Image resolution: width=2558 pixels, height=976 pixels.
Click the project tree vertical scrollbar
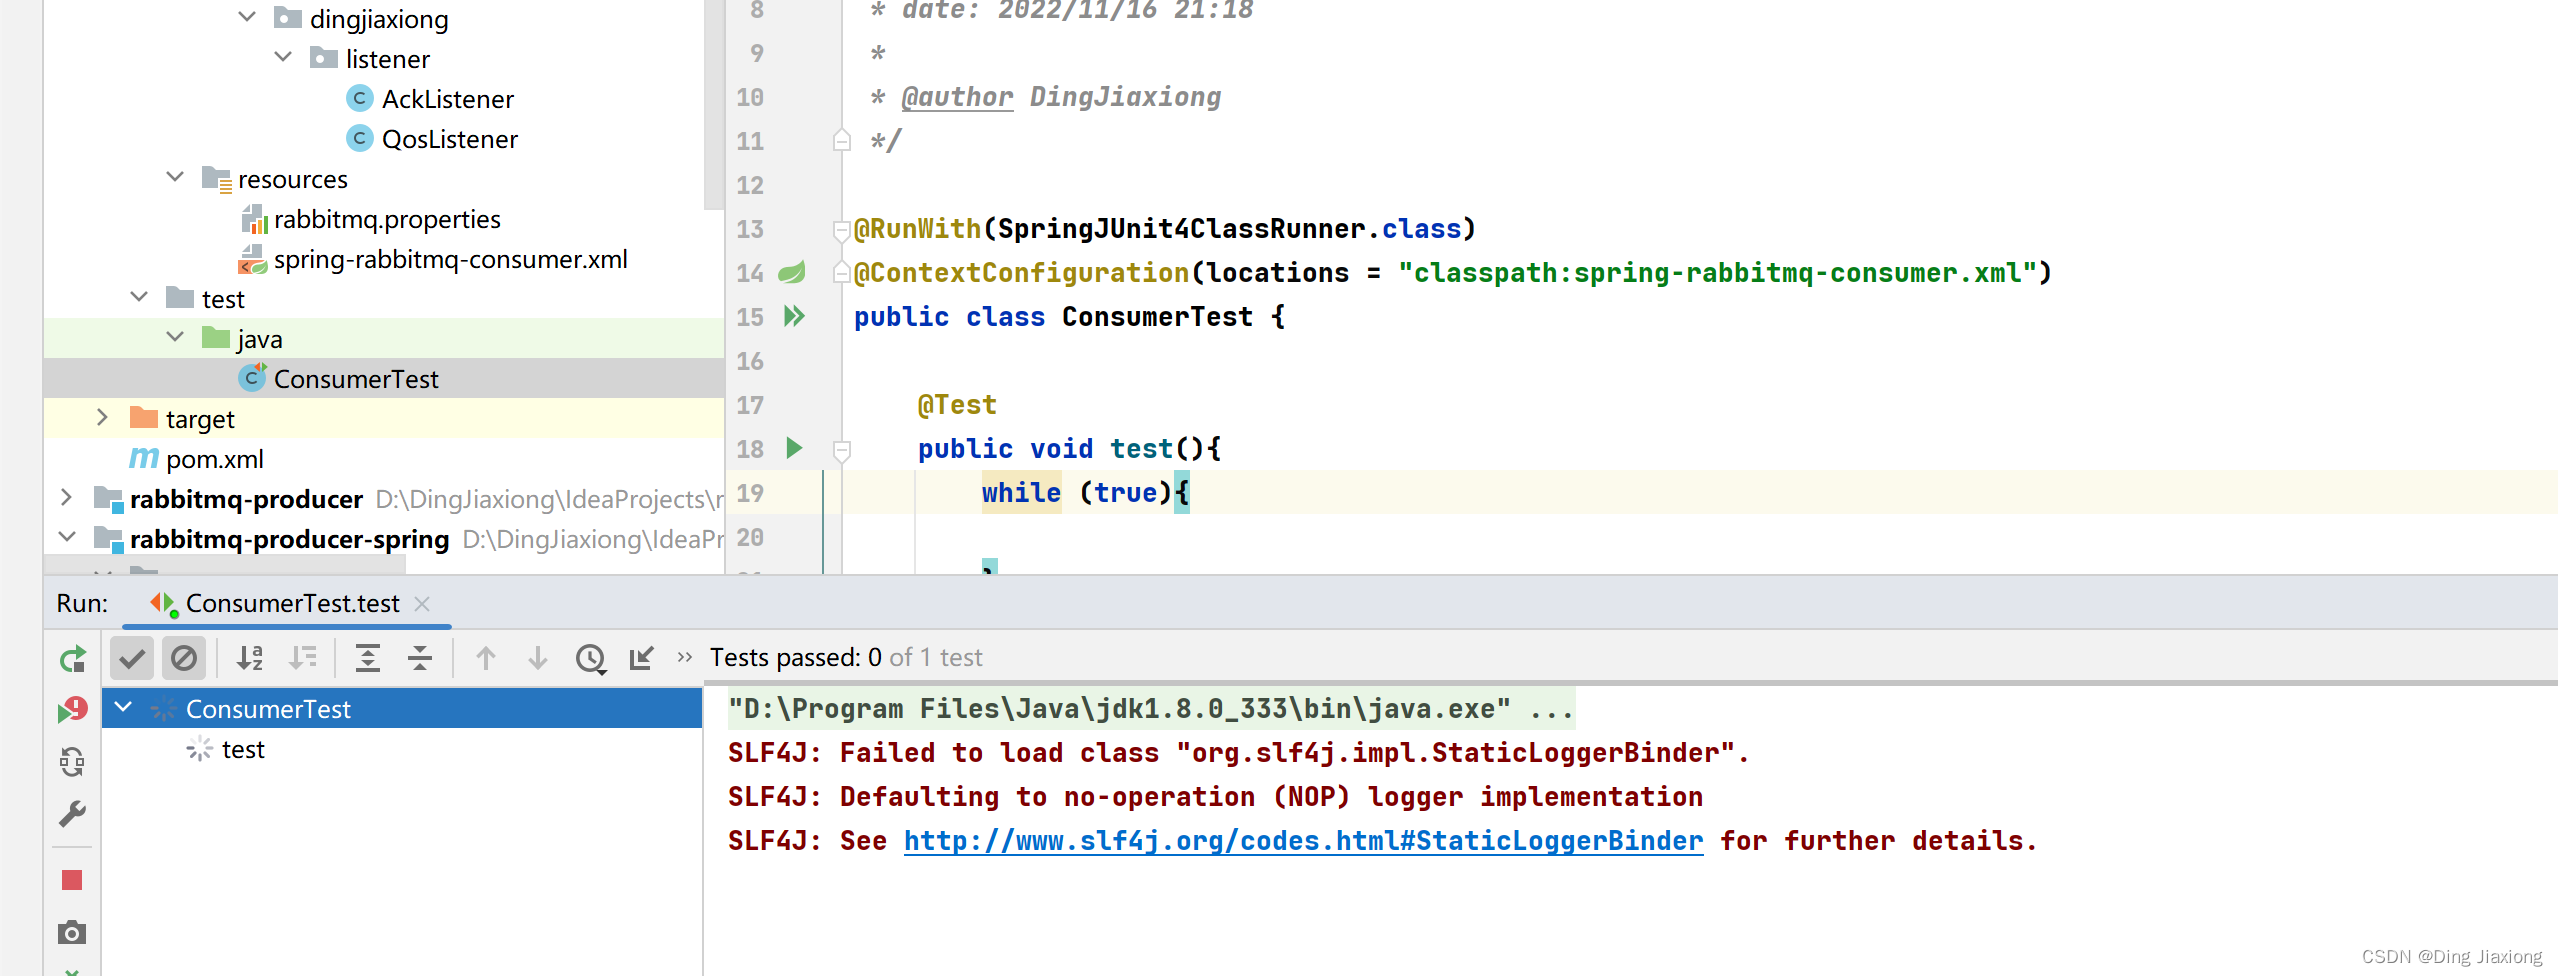tap(714, 105)
